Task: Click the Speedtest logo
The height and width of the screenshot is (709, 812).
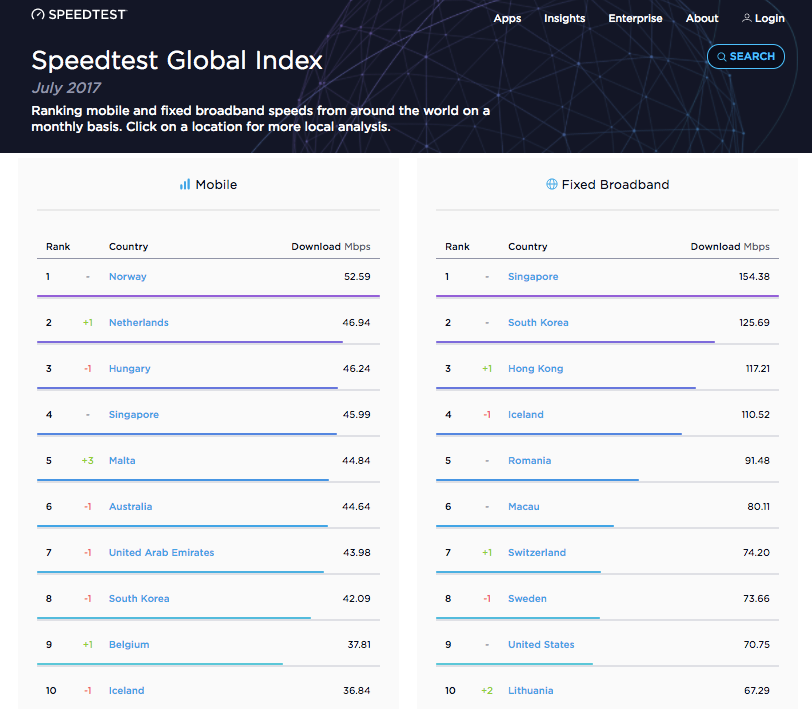Action: (x=79, y=15)
